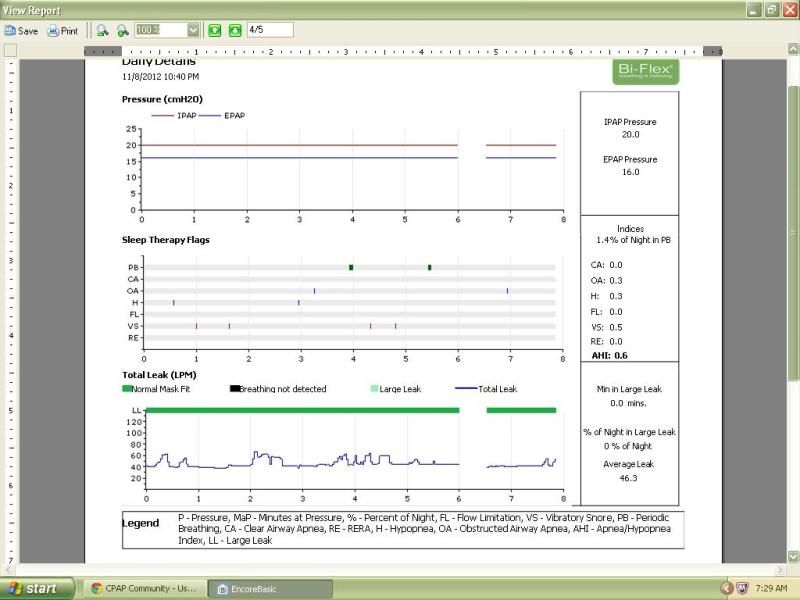
Task: Click the date 11/8/2012 10:40 PM
Action: (x=160, y=77)
